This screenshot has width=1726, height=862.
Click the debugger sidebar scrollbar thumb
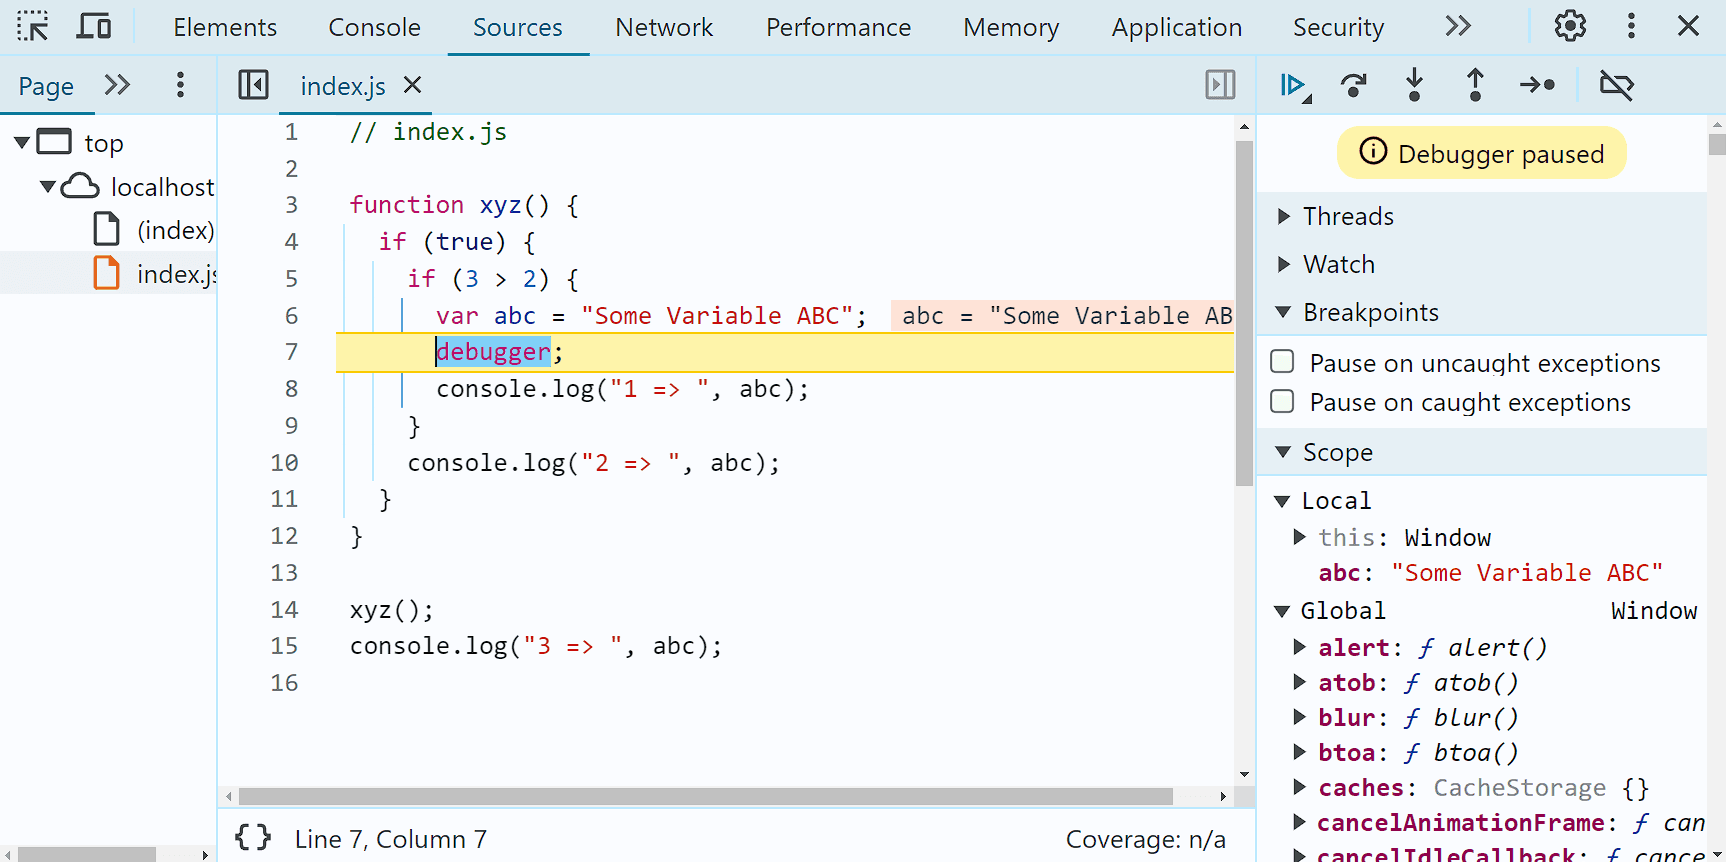(1717, 144)
